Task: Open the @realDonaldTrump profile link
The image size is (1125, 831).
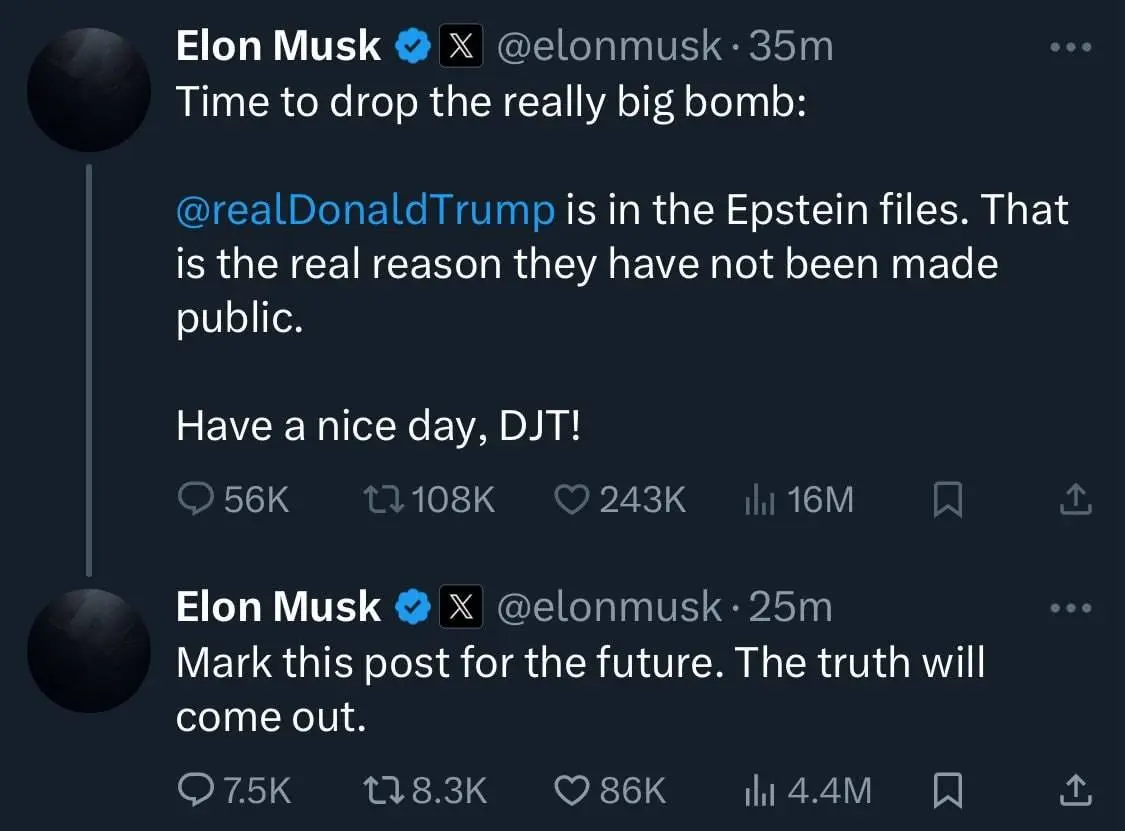Action: point(364,209)
